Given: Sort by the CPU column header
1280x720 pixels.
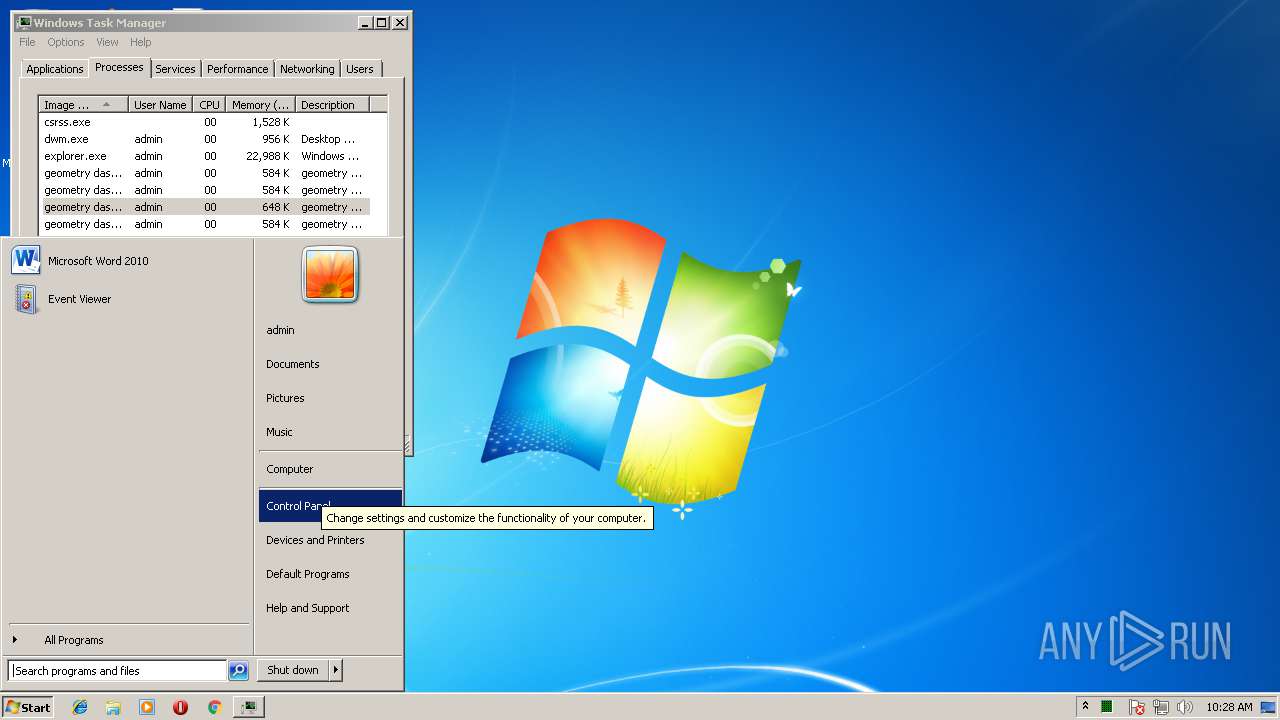Looking at the screenshot, I should (x=209, y=105).
